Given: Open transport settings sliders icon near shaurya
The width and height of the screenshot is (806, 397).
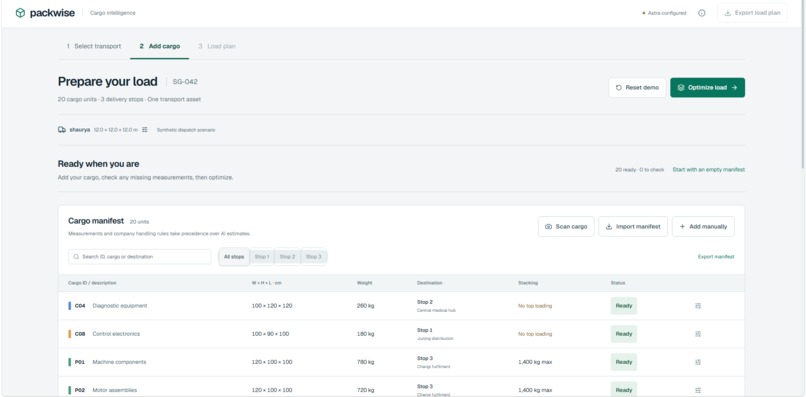Looking at the screenshot, I should (x=145, y=130).
